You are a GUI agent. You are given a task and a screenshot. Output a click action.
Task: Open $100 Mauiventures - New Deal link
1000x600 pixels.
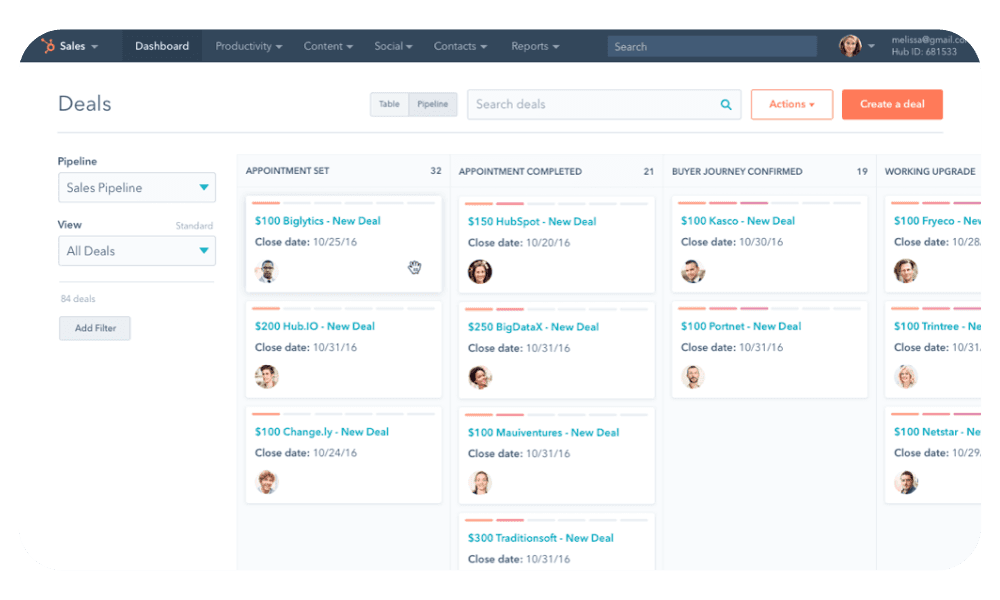pos(543,432)
